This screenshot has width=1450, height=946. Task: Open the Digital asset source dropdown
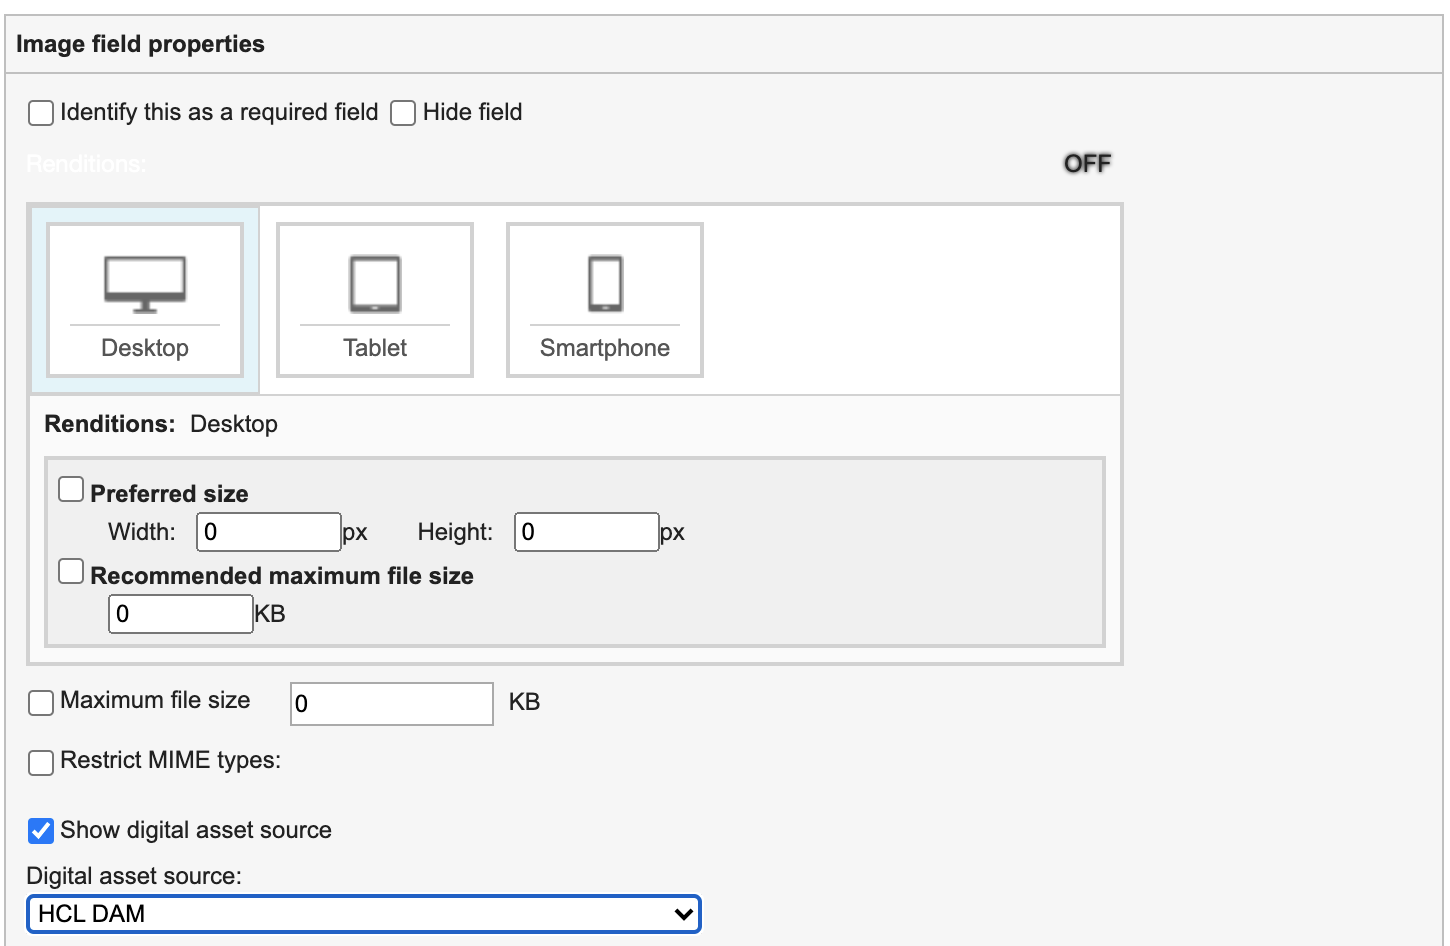click(x=363, y=913)
